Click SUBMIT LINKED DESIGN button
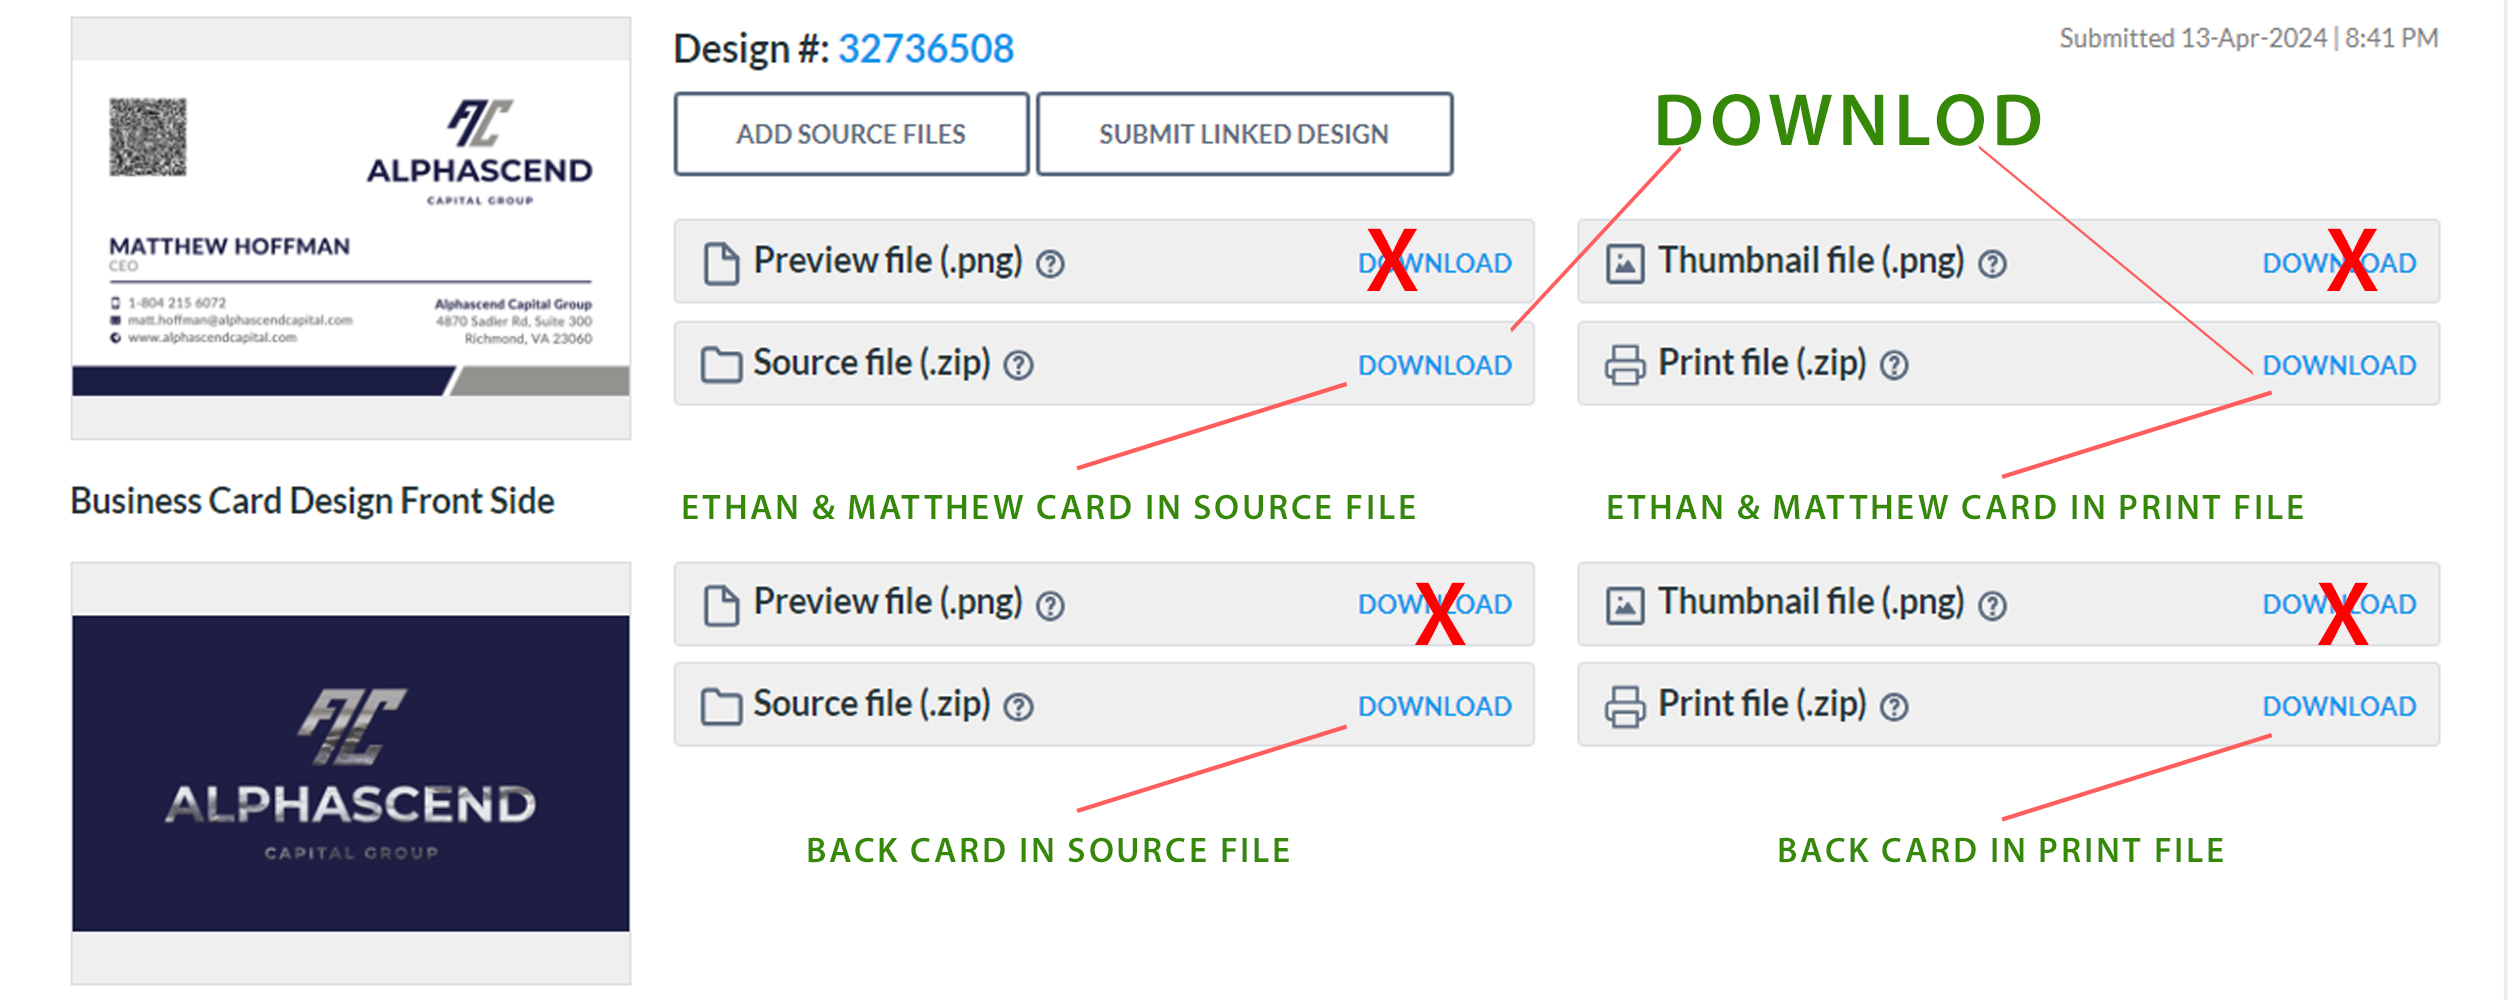2518x1000 pixels. [x=1244, y=134]
